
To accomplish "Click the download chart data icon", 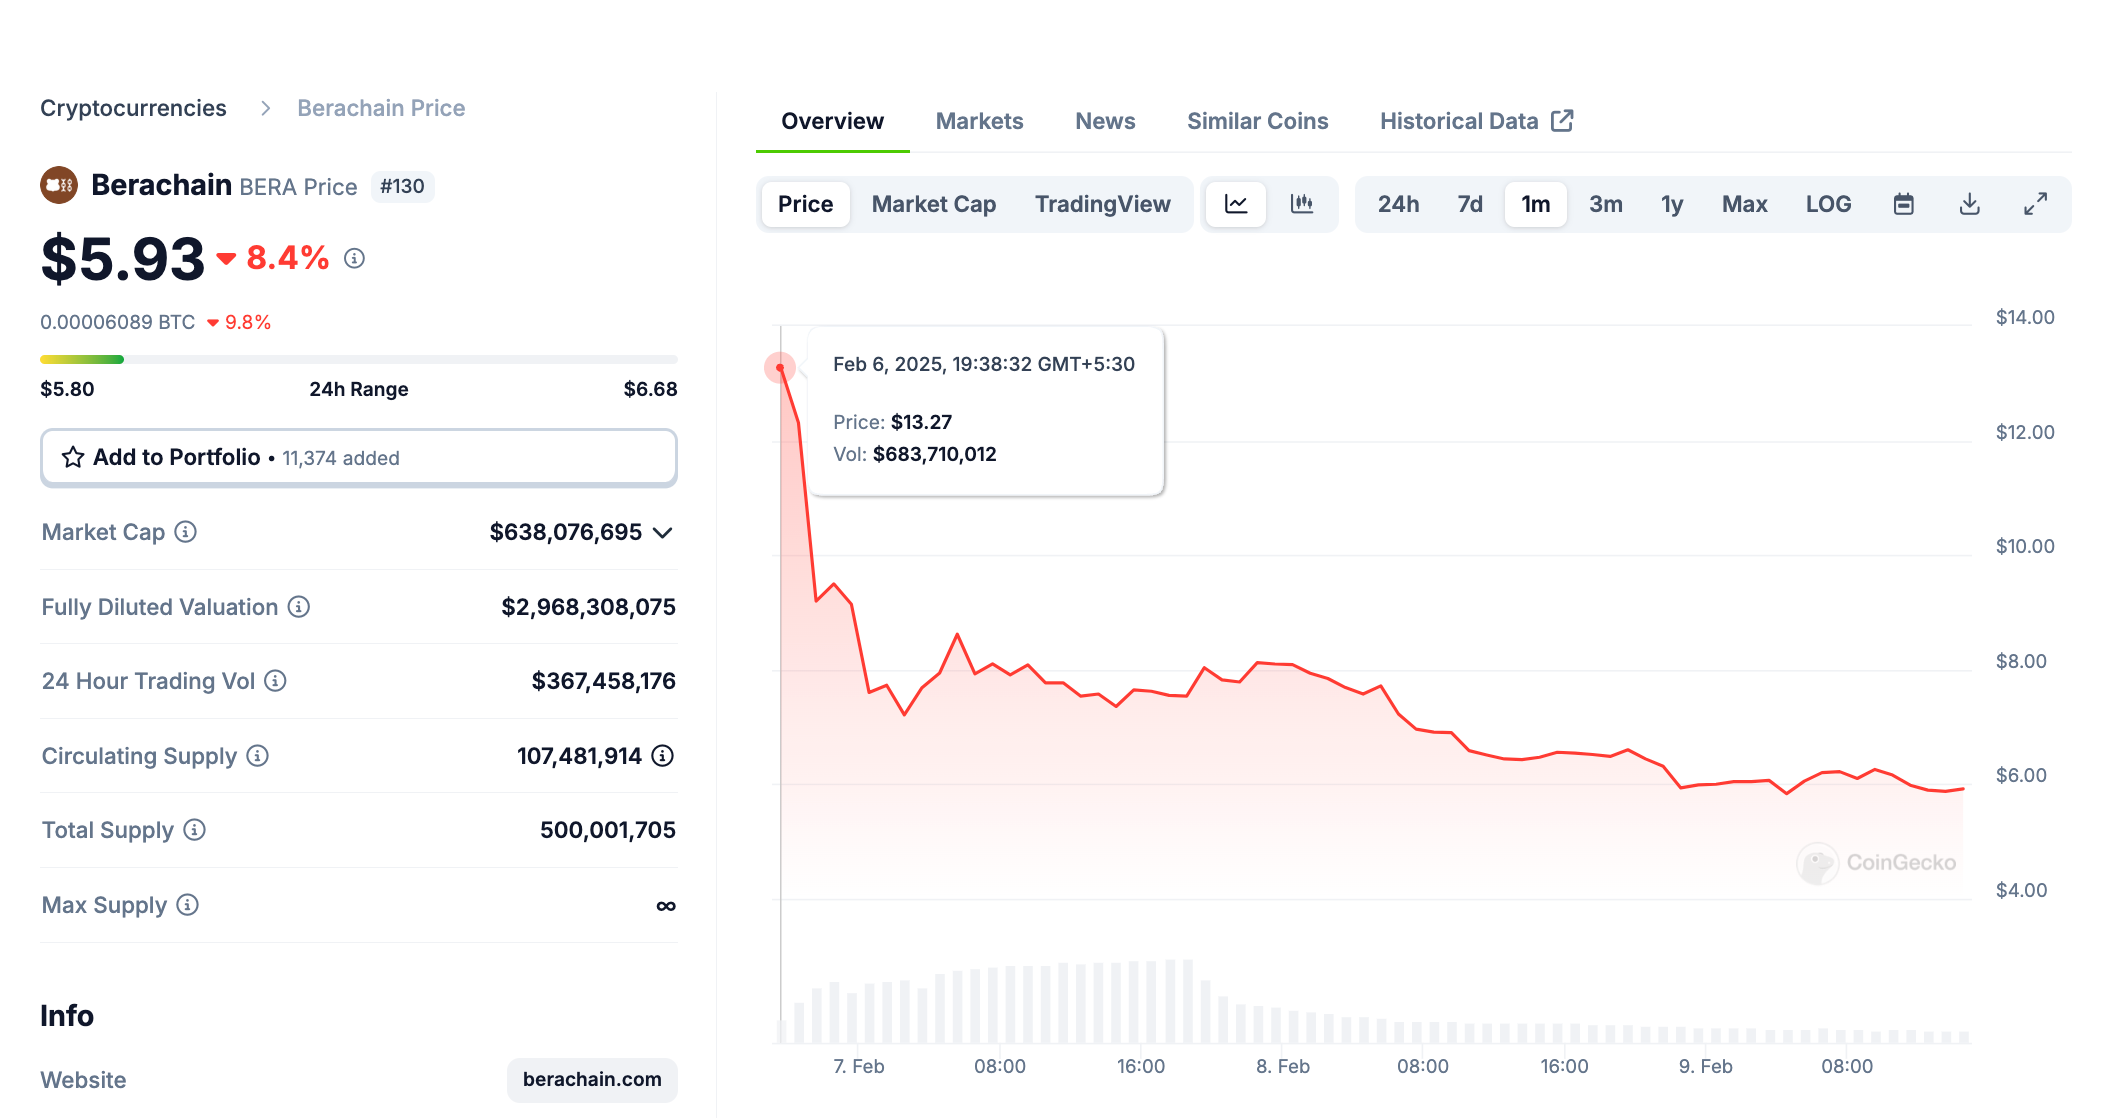I will (x=1970, y=204).
